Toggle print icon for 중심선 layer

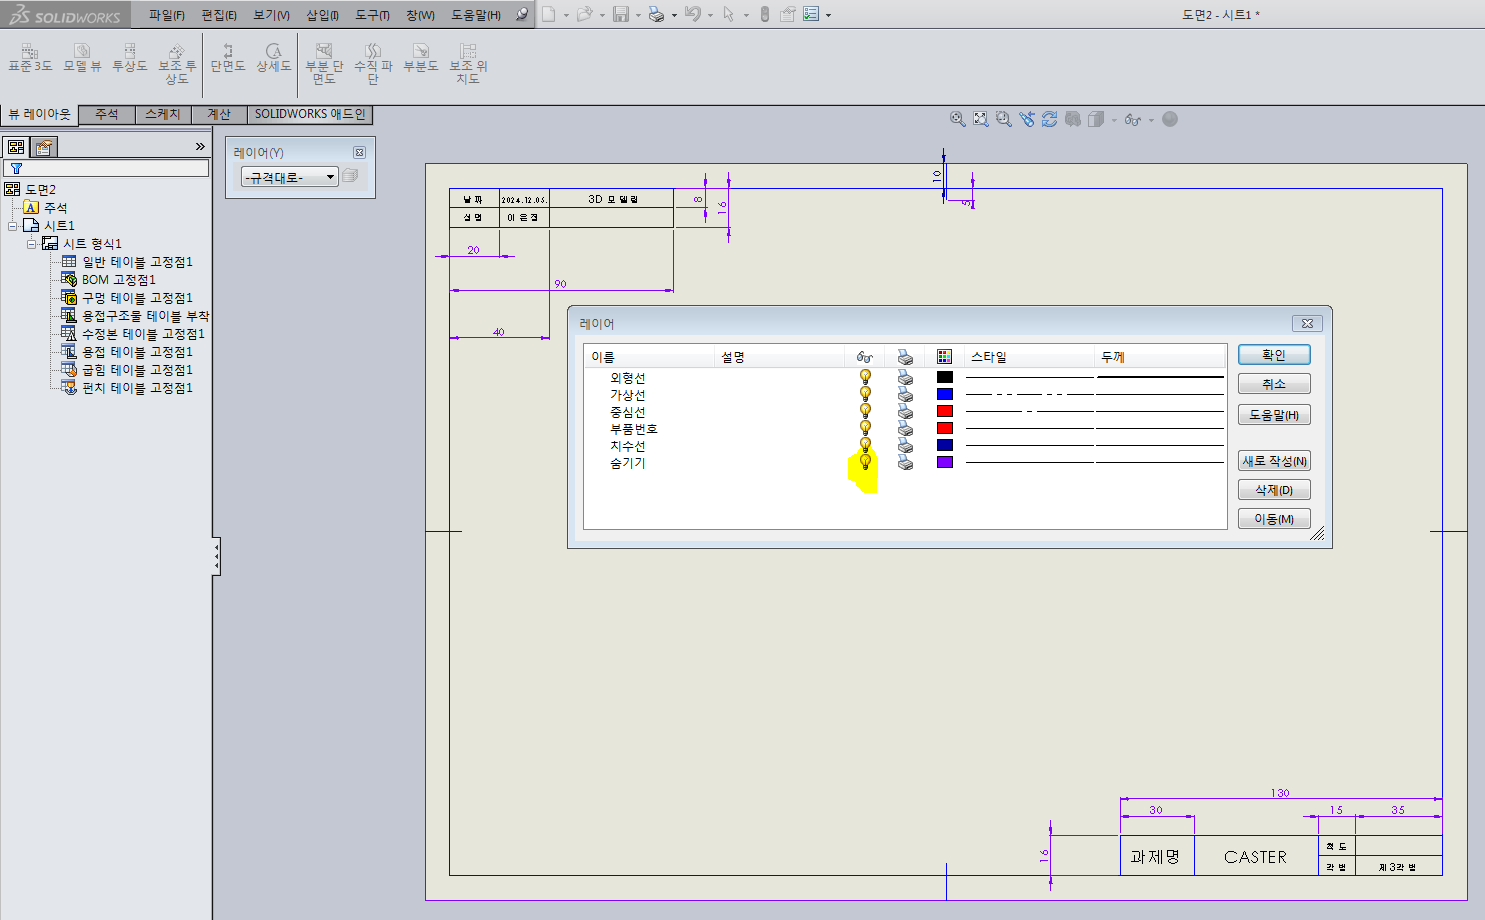[905, 411]
